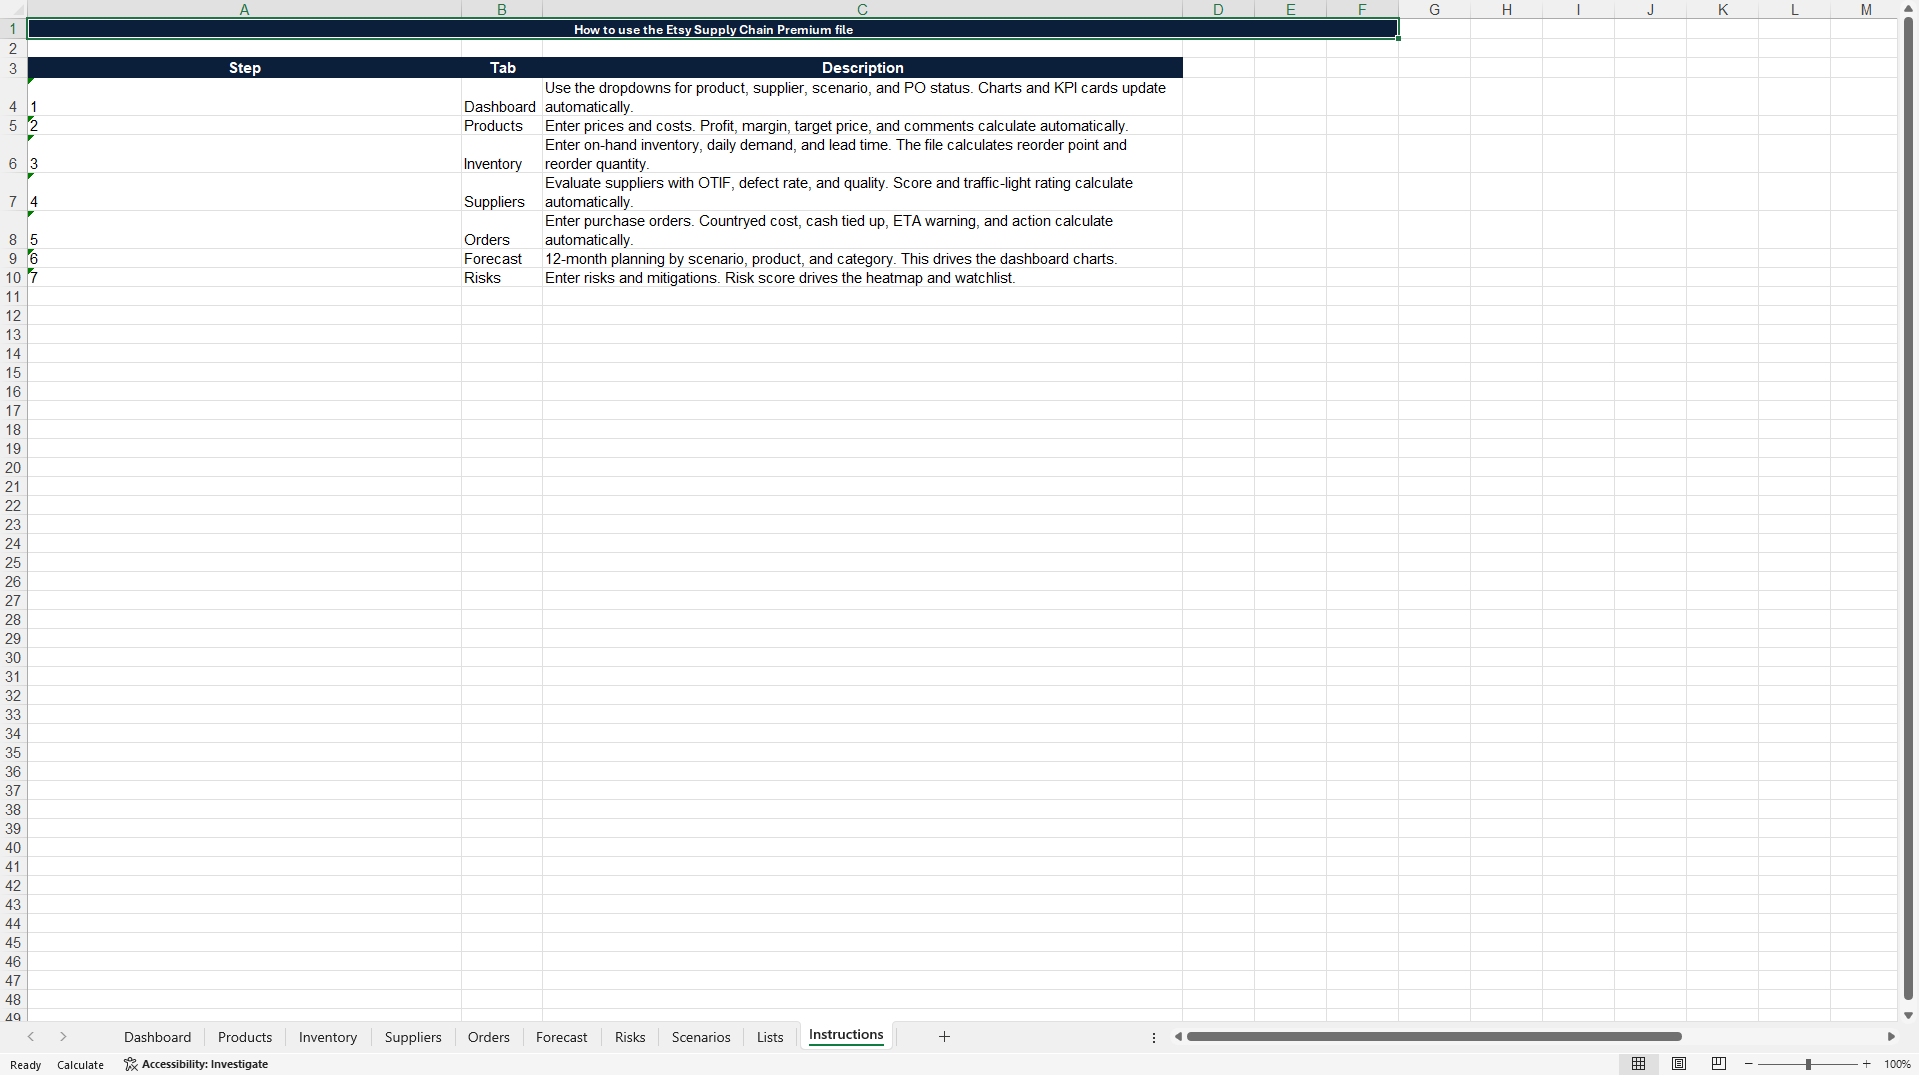Select the Suppliers sheet tab
The height and width of the screenshot is (1075, 1919).
413,1037
